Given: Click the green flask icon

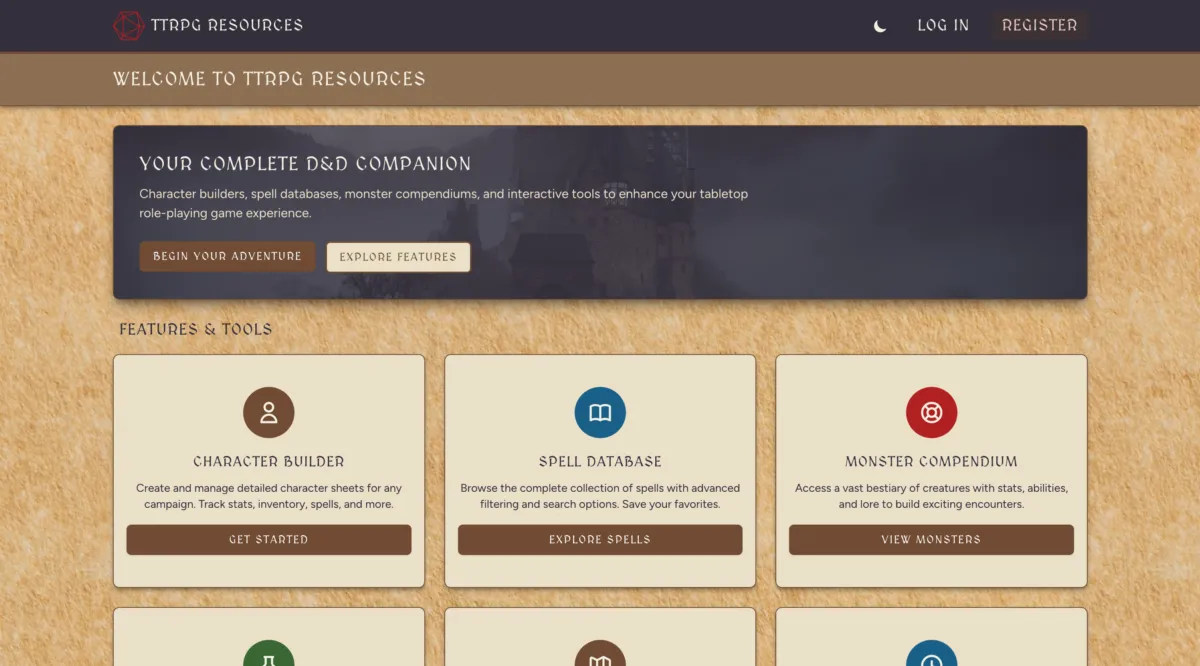Looking at the screenshot, I should [269, 654].
